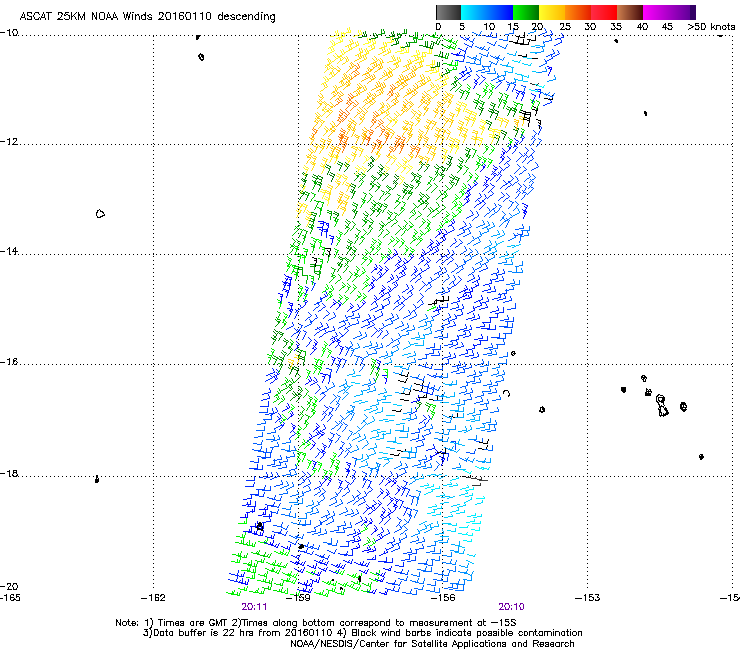Click the '-12' latitude axis label
The width and height of the screenshot is (740, 650).
point(9,142)
